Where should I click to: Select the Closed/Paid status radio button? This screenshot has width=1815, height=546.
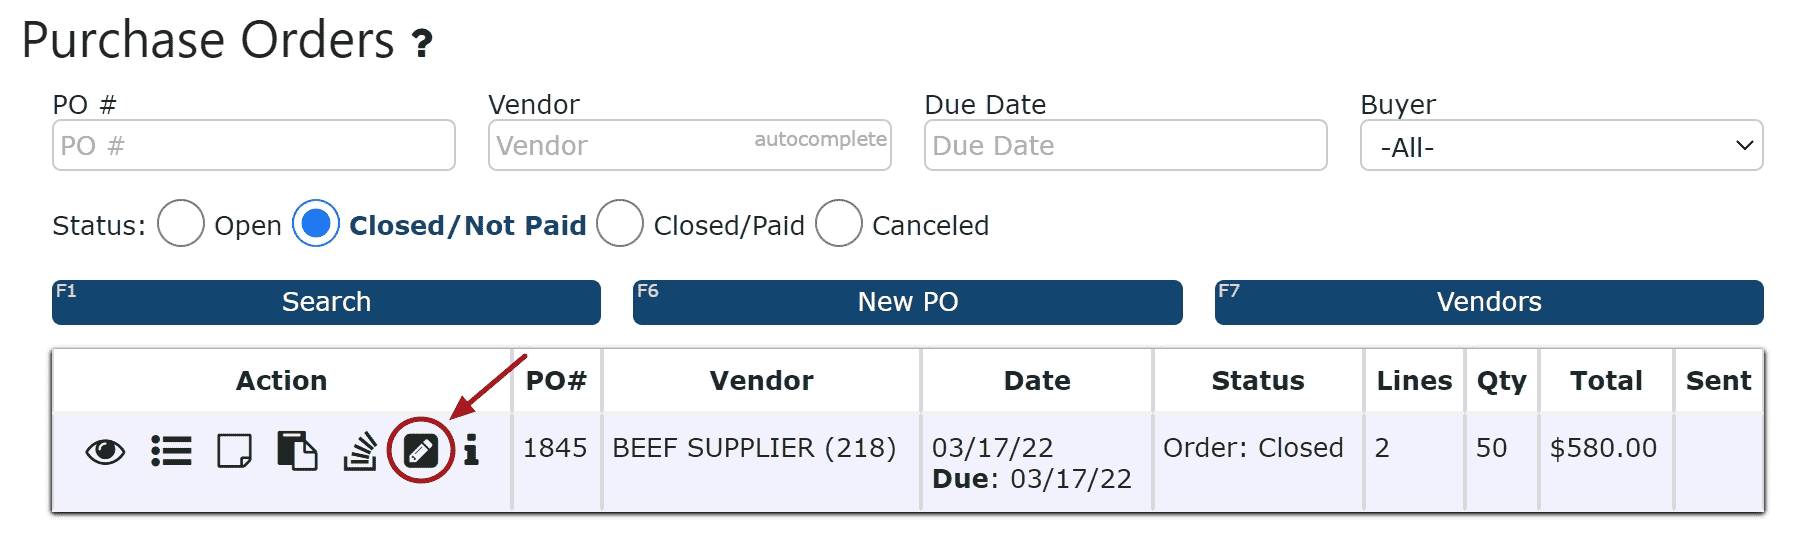click(x=620, y=223)
